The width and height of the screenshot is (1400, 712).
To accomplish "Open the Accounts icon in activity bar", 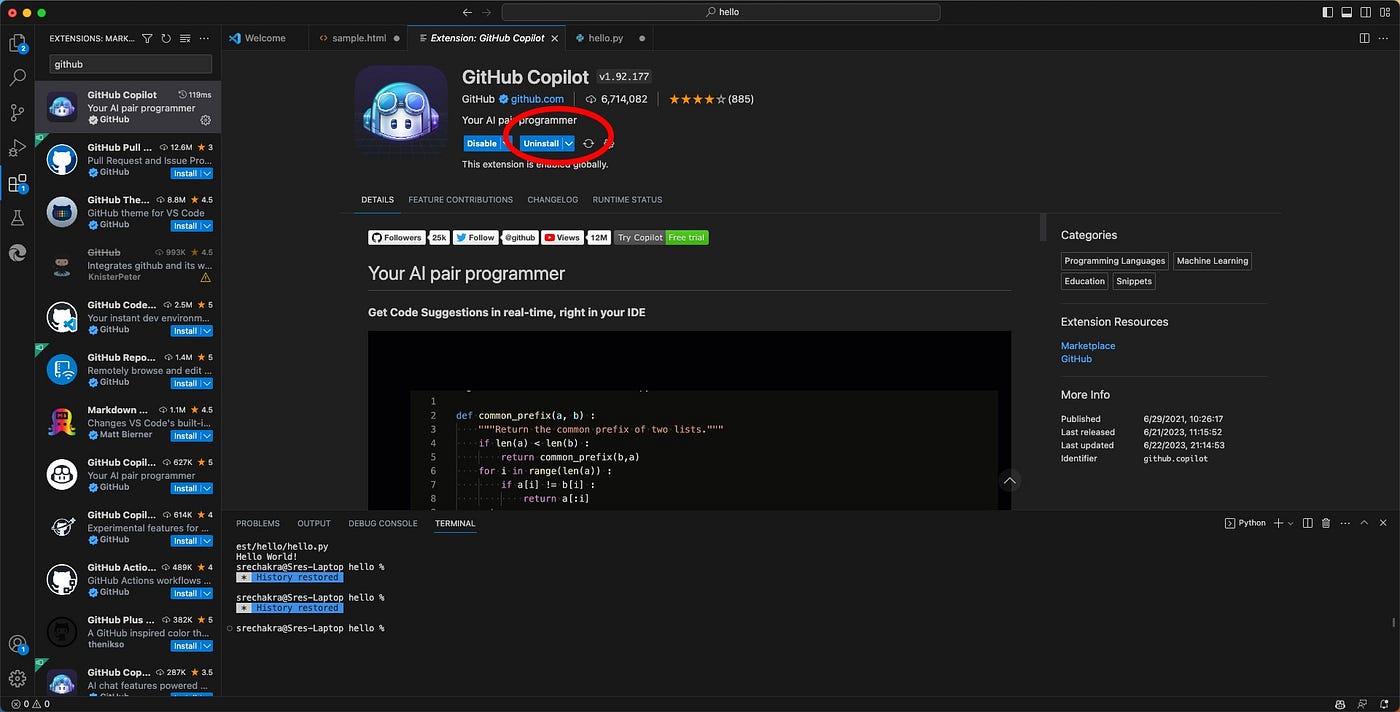I will [x=17, y=644].
